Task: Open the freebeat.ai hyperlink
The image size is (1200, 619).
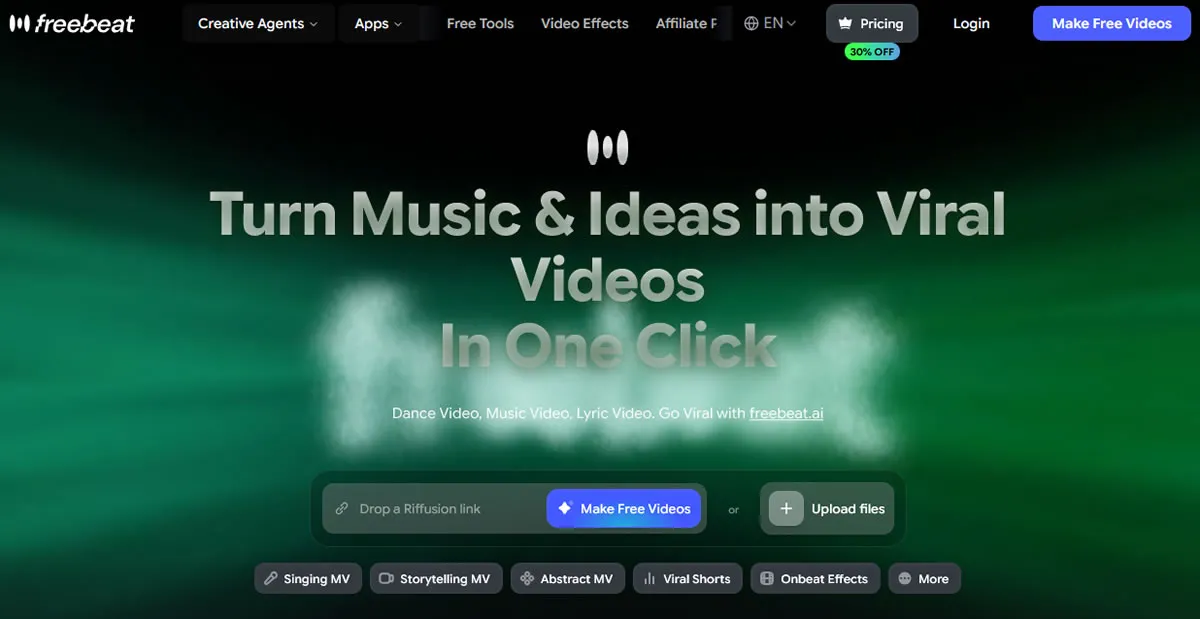Action: click(x=786, y=413)
